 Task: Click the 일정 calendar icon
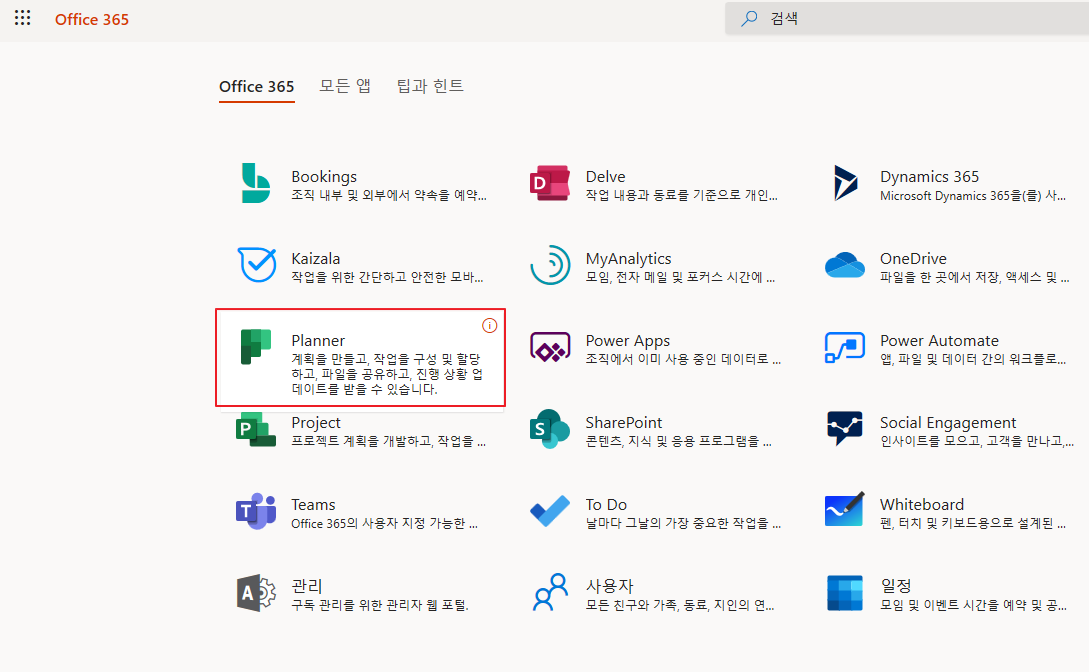click(845, 593)
